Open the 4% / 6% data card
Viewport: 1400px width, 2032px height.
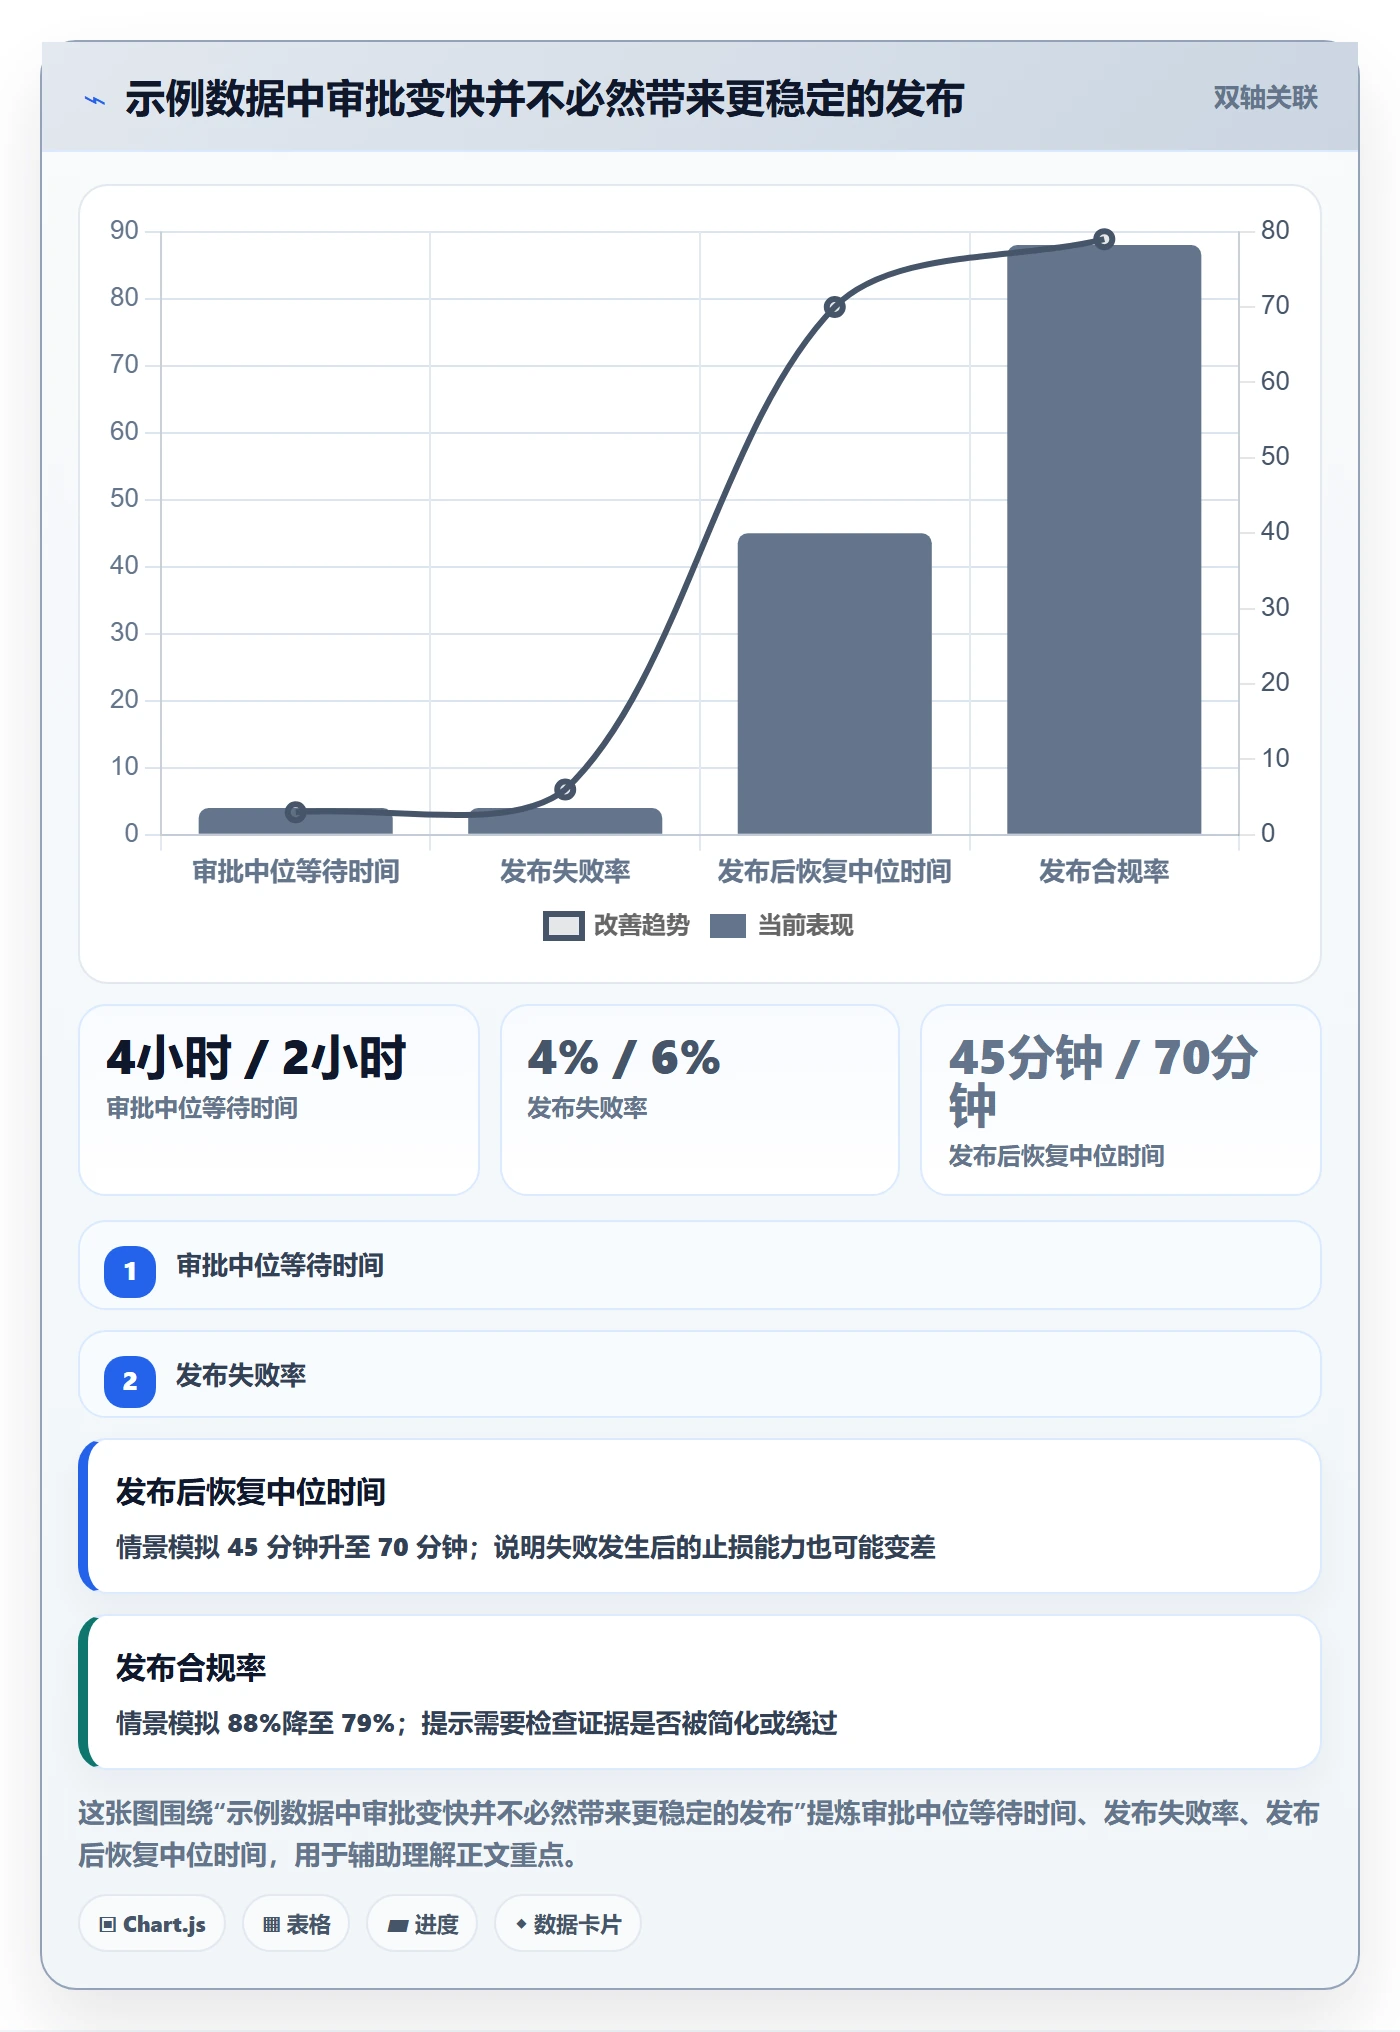[700, 1100]
